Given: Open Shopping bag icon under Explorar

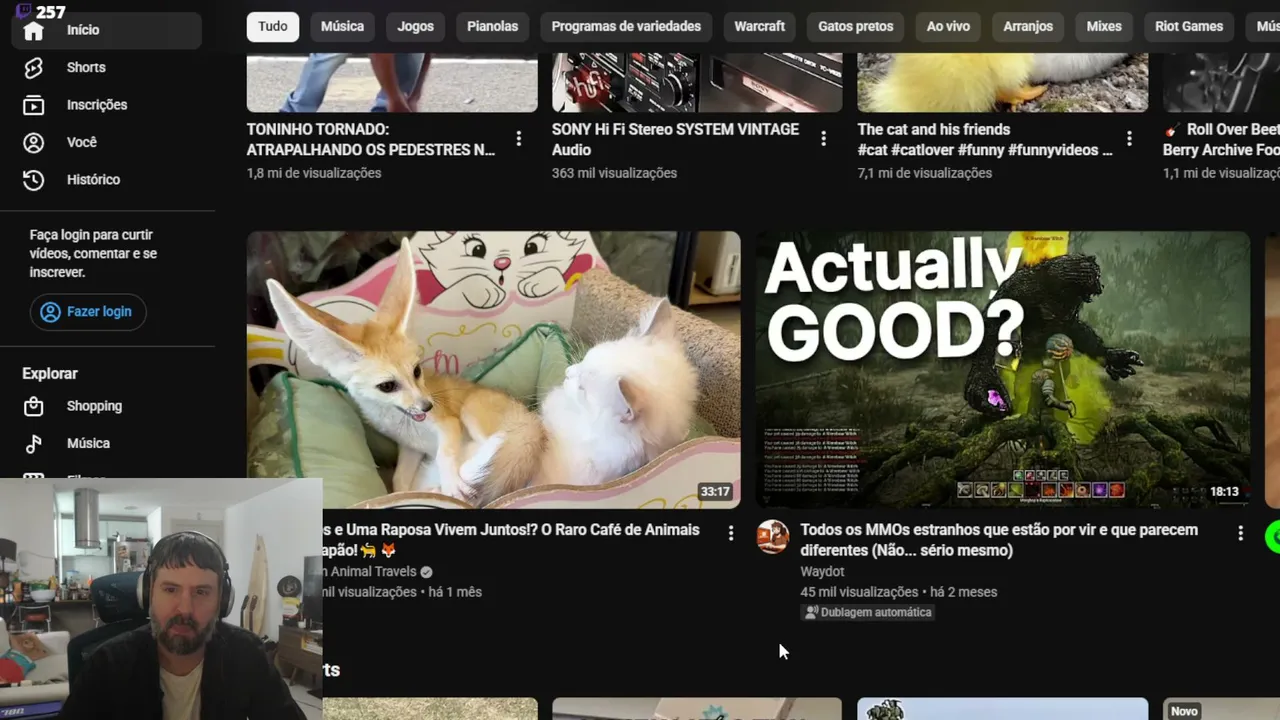Looking at the screenshot, I should click(x=34, y=406).
